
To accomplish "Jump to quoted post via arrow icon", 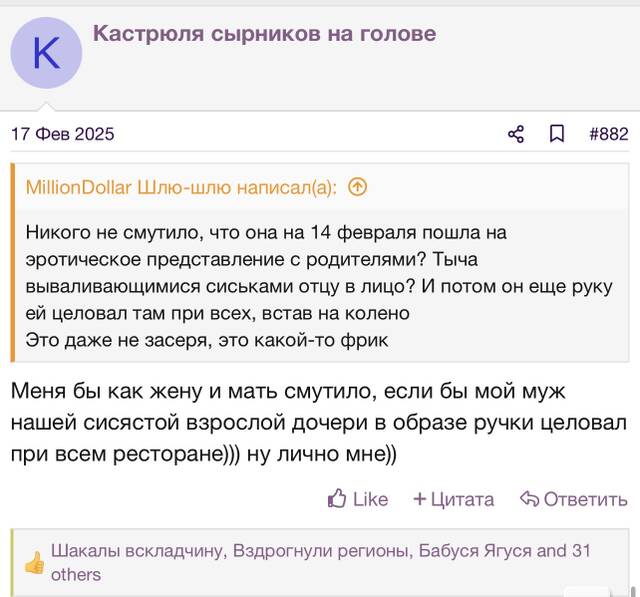I will coord(358,187).
